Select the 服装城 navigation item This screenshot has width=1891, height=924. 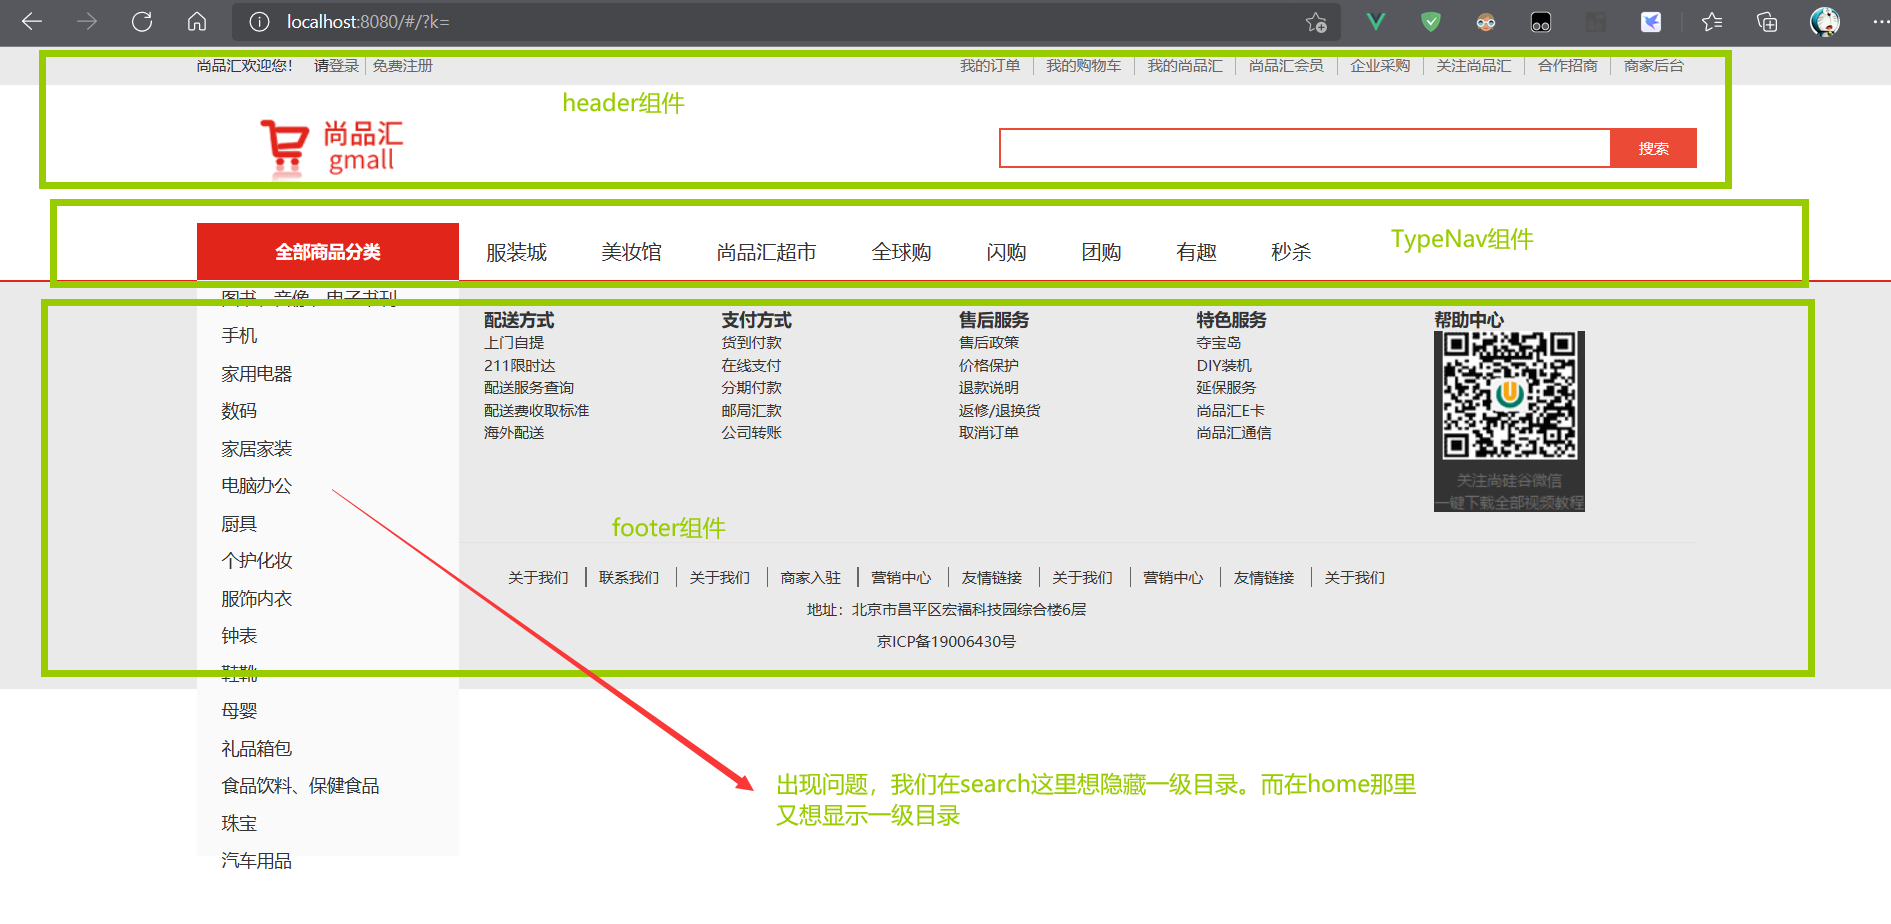[515, 252]
